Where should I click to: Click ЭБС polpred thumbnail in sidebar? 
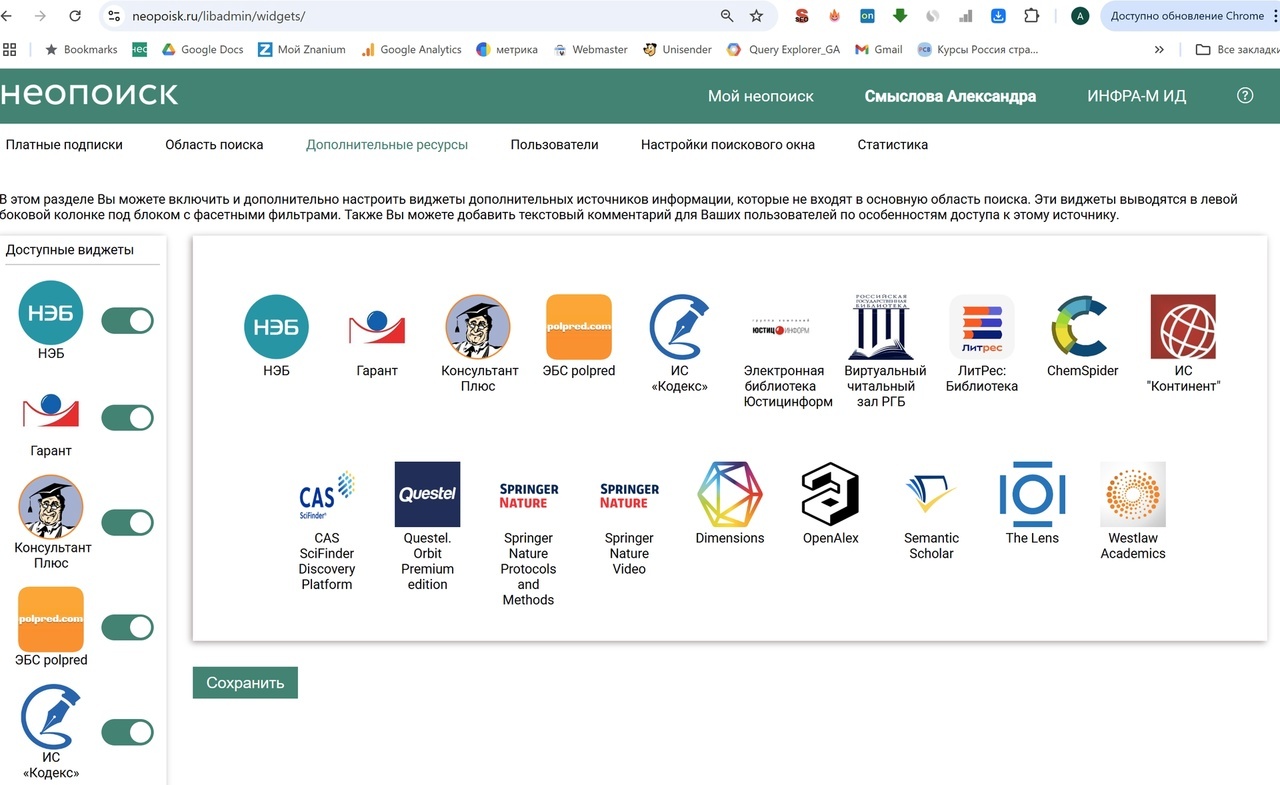click(x=51, y=619)
